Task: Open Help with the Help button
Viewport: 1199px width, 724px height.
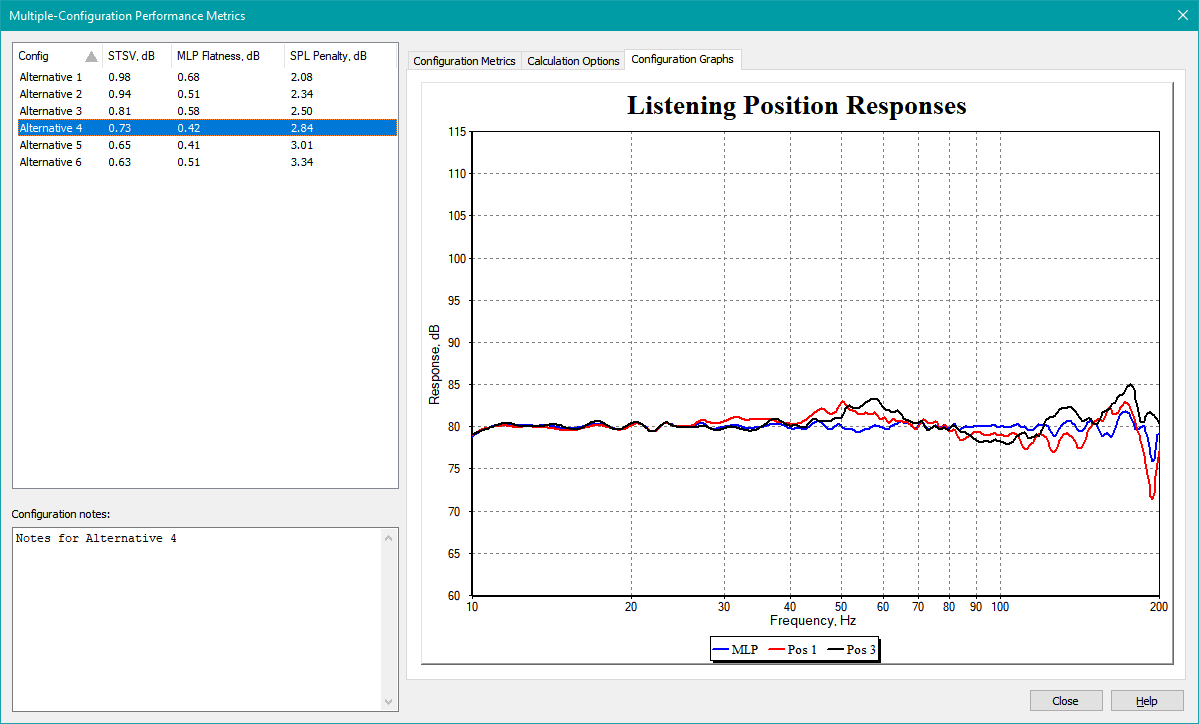Action: tap(1146, 701)
